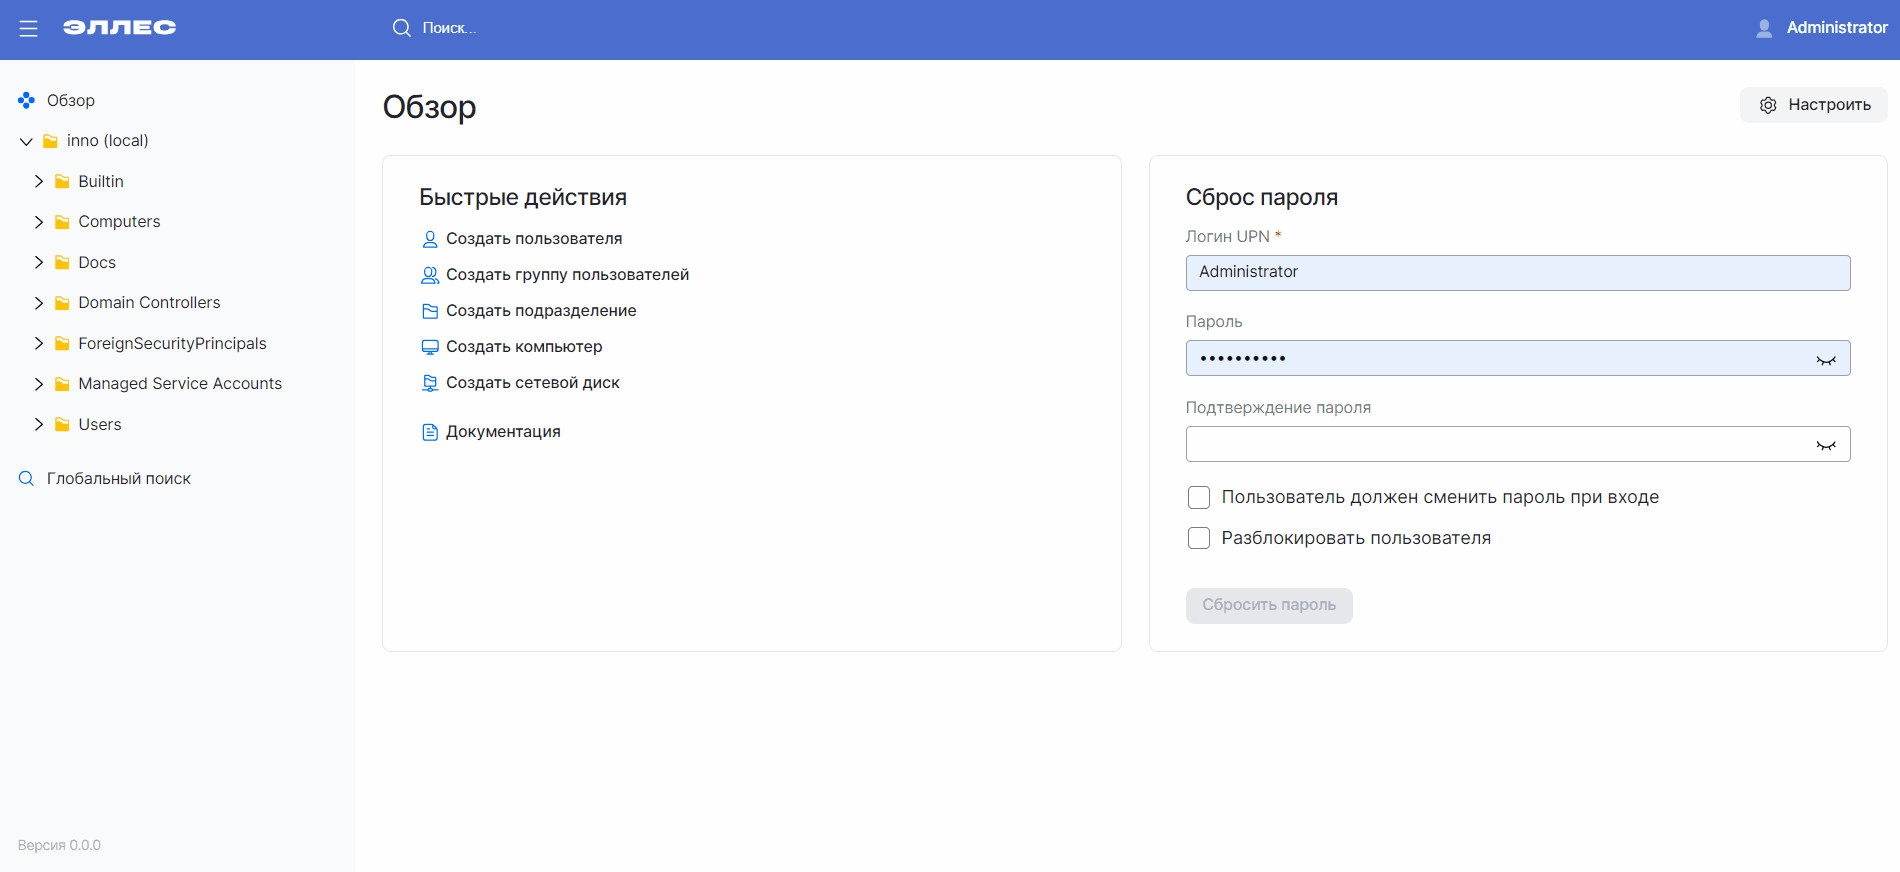The height and width of the screenshot is (872, 1900).
Task: Open Обзор in the sidebar
Action: coord(70,100)
